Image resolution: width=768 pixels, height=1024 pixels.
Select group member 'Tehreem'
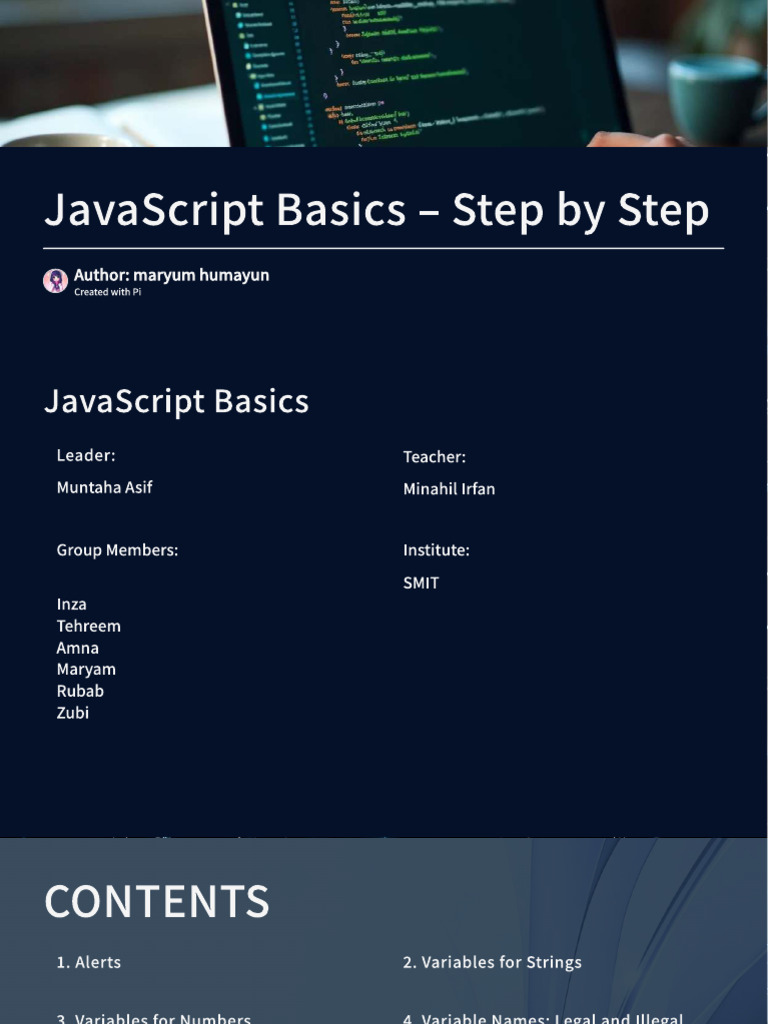(88, 626)
